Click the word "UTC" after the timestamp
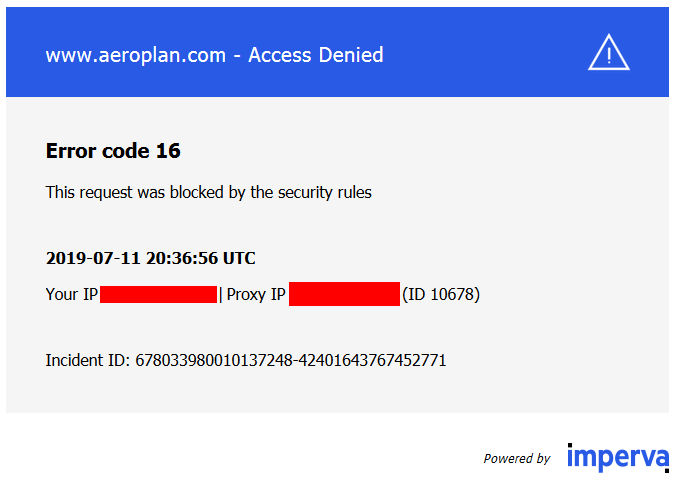 tap(239, 258)
